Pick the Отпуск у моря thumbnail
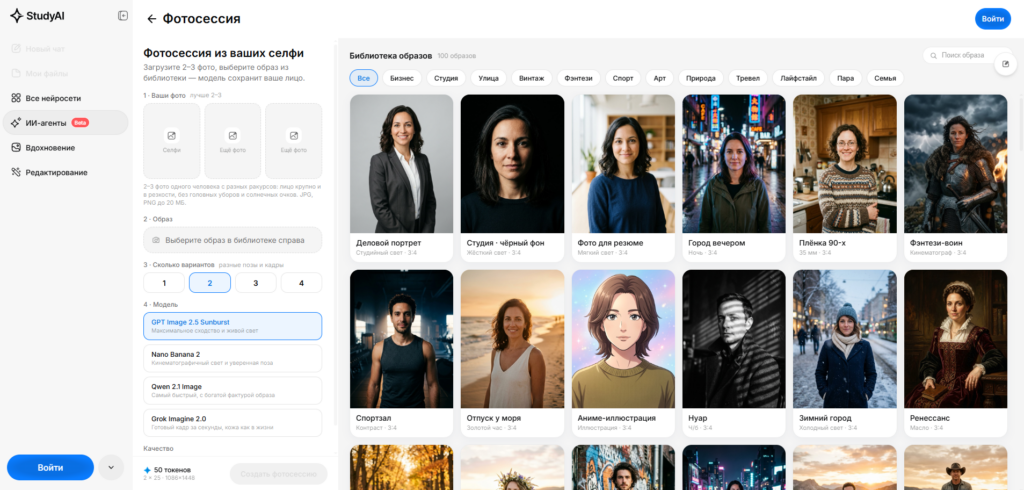This screenshot has height=490, width=1024. [513, 339]
